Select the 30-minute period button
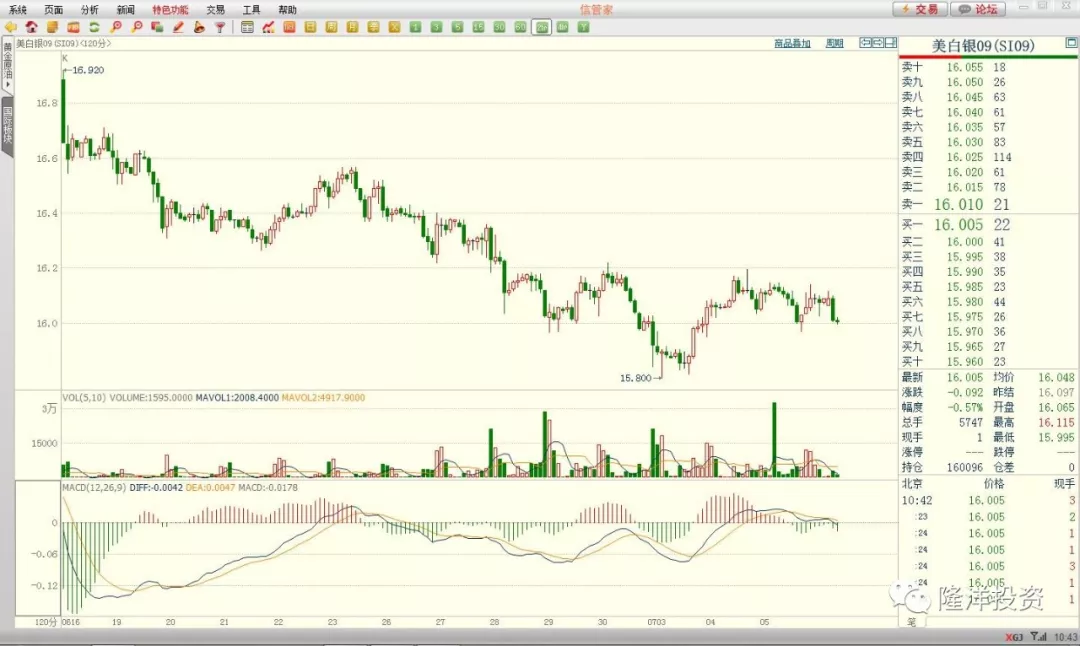The image size is (1080, 646). [x=499, y=27]
